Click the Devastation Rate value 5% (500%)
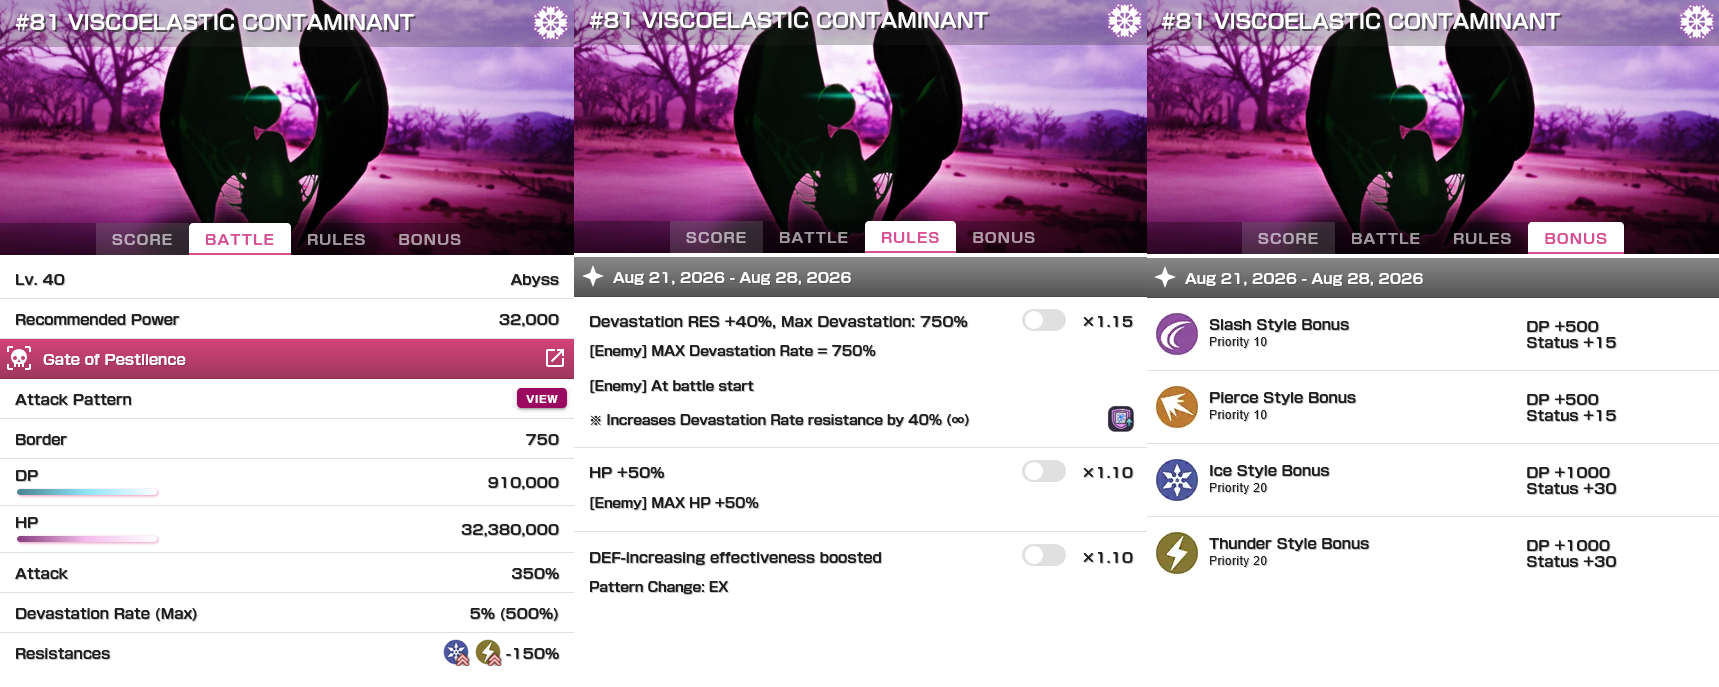Viewport: 1719px width, 687px height. pyautogui.click(x=514, y=613)
